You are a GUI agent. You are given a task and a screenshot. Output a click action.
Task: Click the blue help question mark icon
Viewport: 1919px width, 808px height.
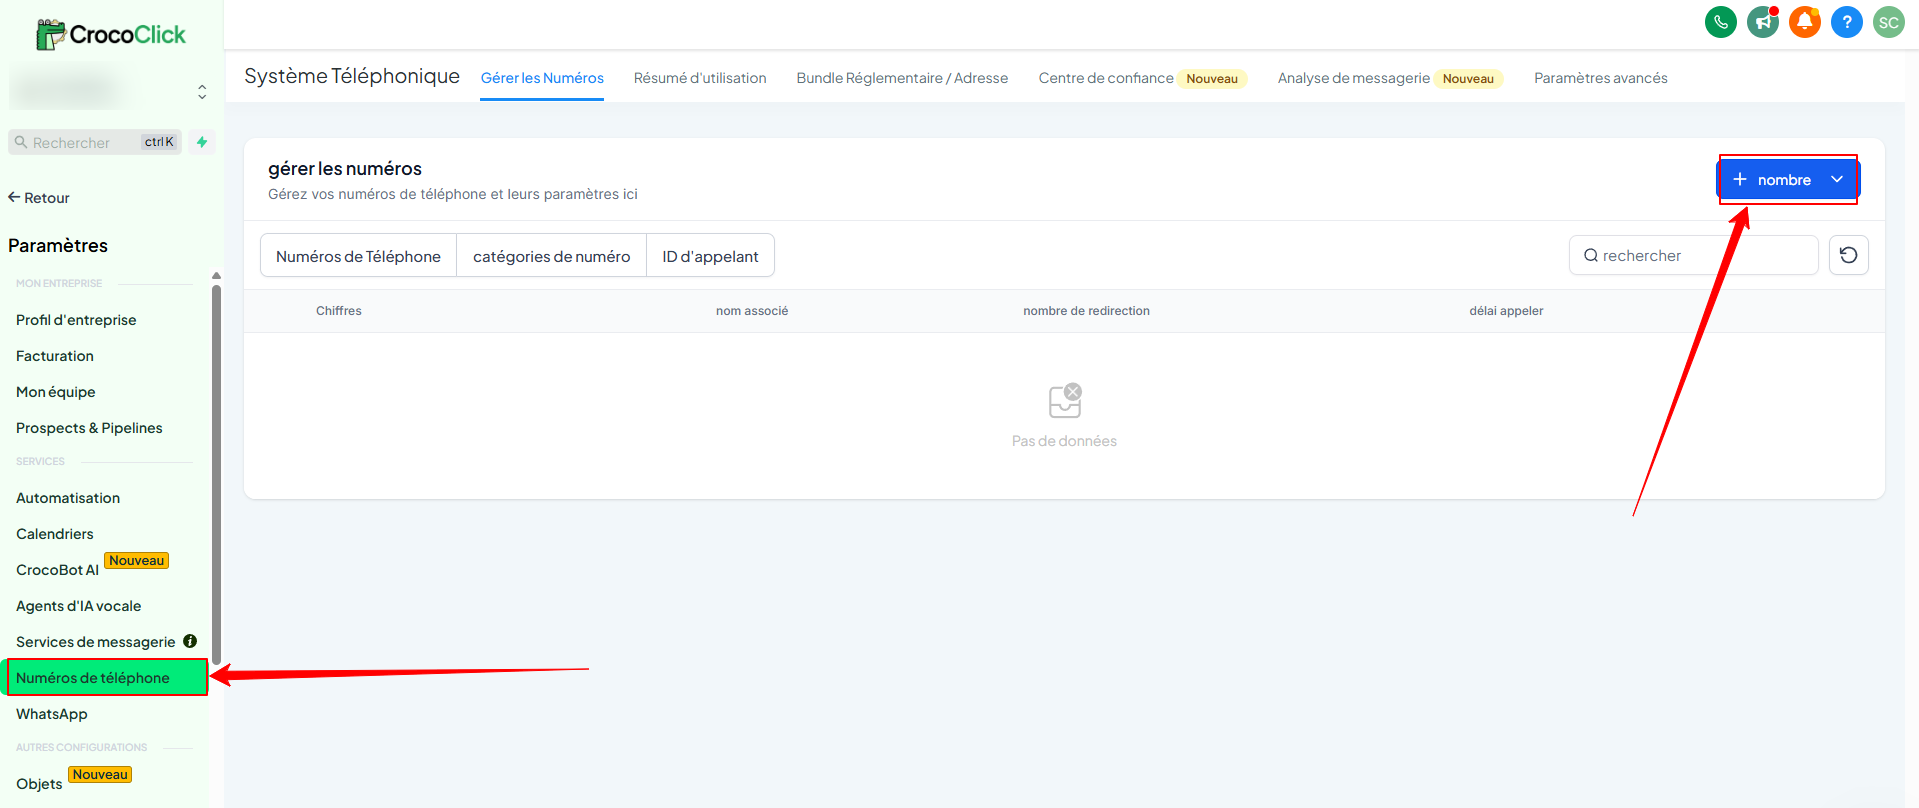[1846, 22]
